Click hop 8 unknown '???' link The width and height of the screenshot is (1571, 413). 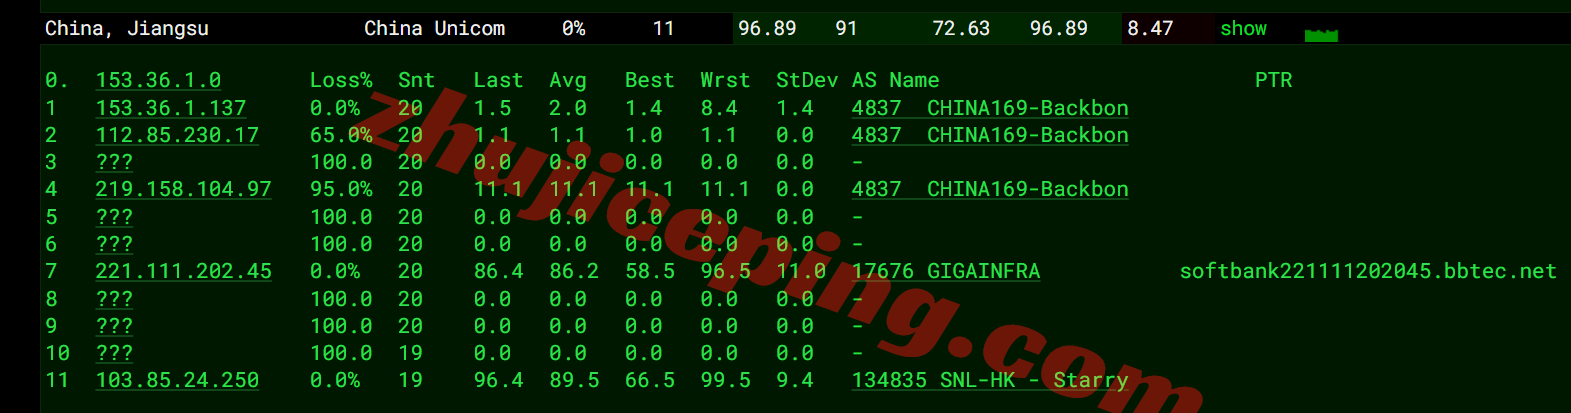click(114, 299)
